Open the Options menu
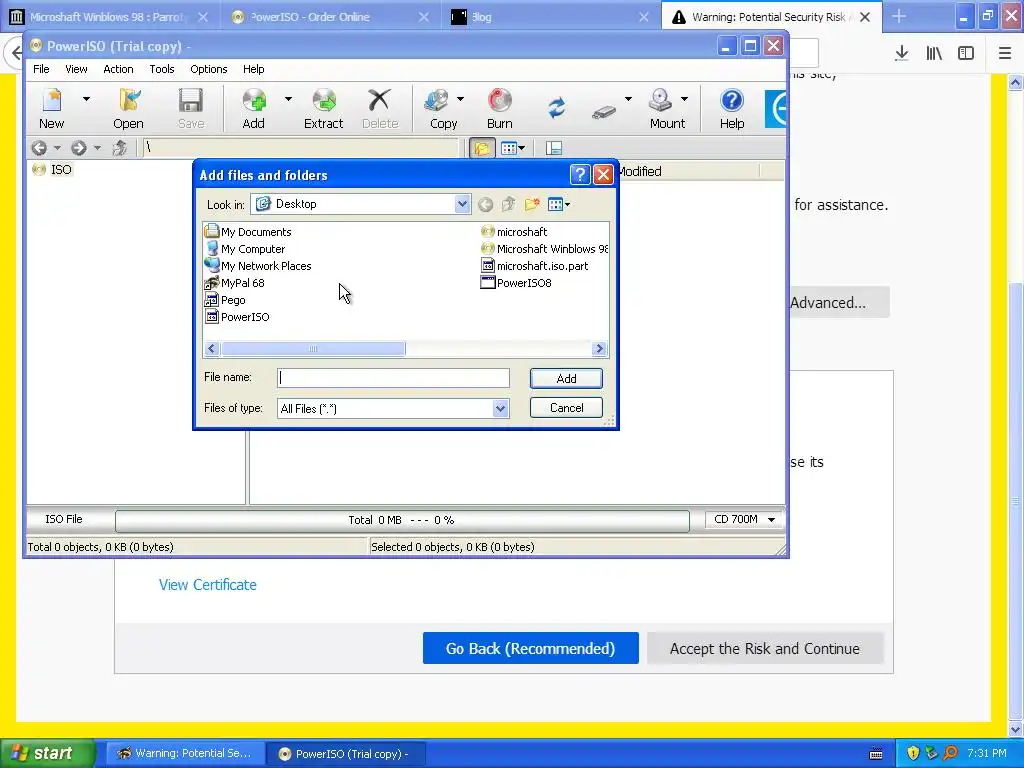Screen dimensions: 1024x768 (x=209, y=69)
